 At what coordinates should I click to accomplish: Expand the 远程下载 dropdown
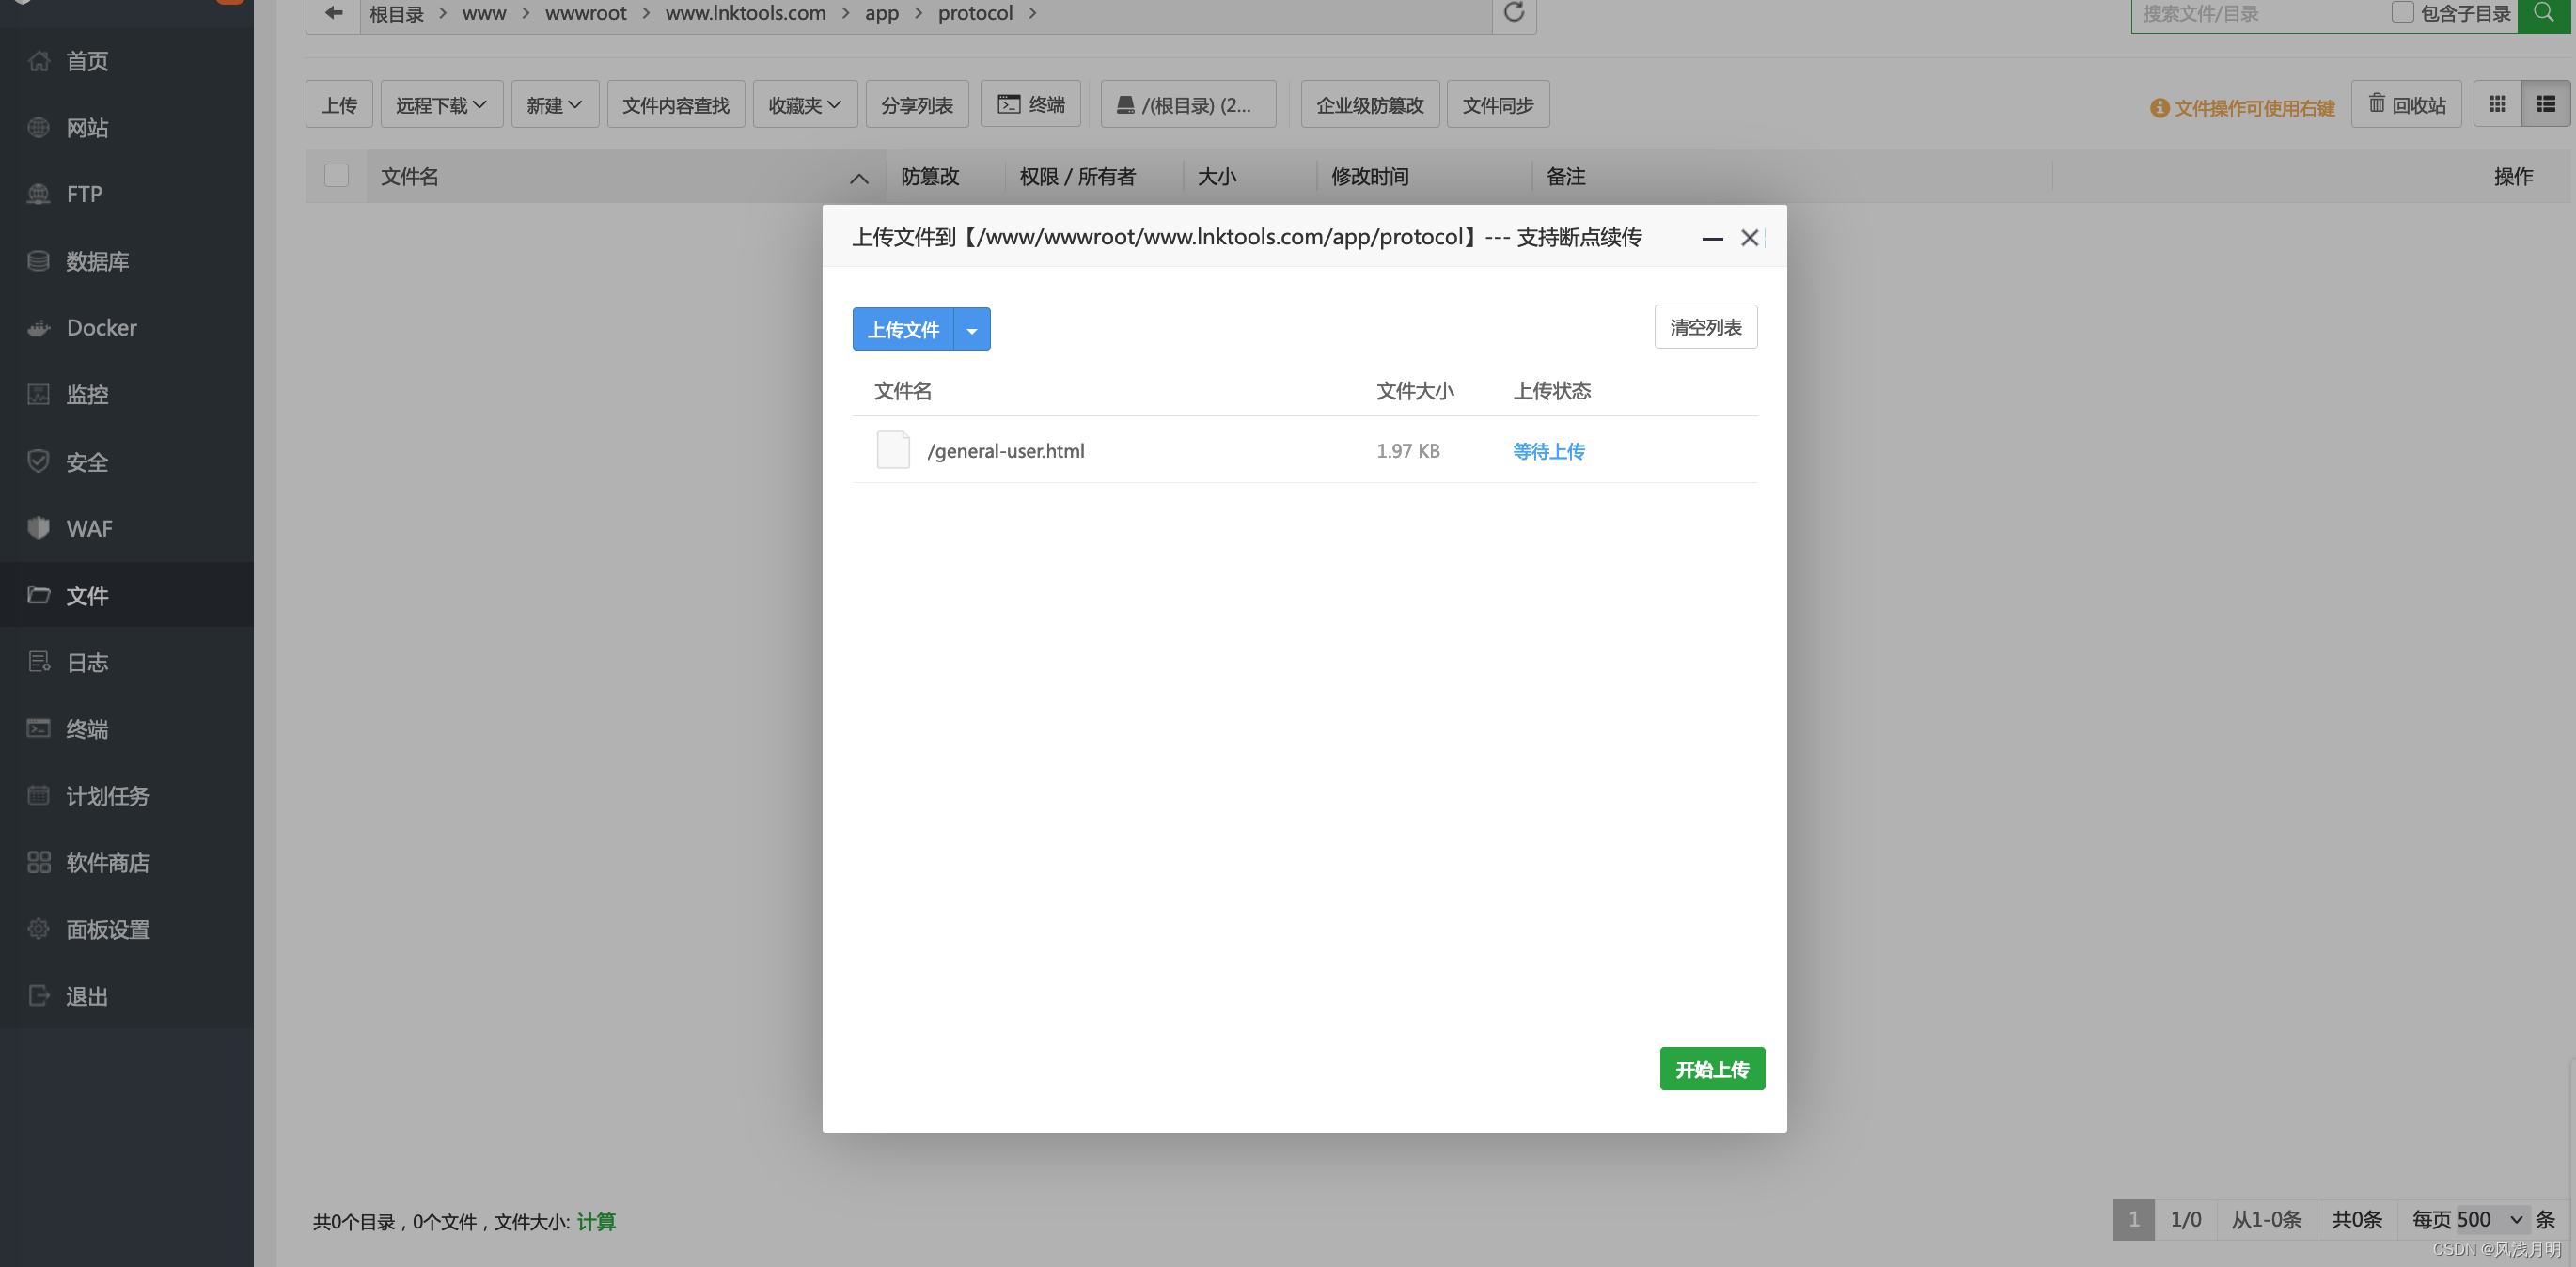[x=441, y=104]
